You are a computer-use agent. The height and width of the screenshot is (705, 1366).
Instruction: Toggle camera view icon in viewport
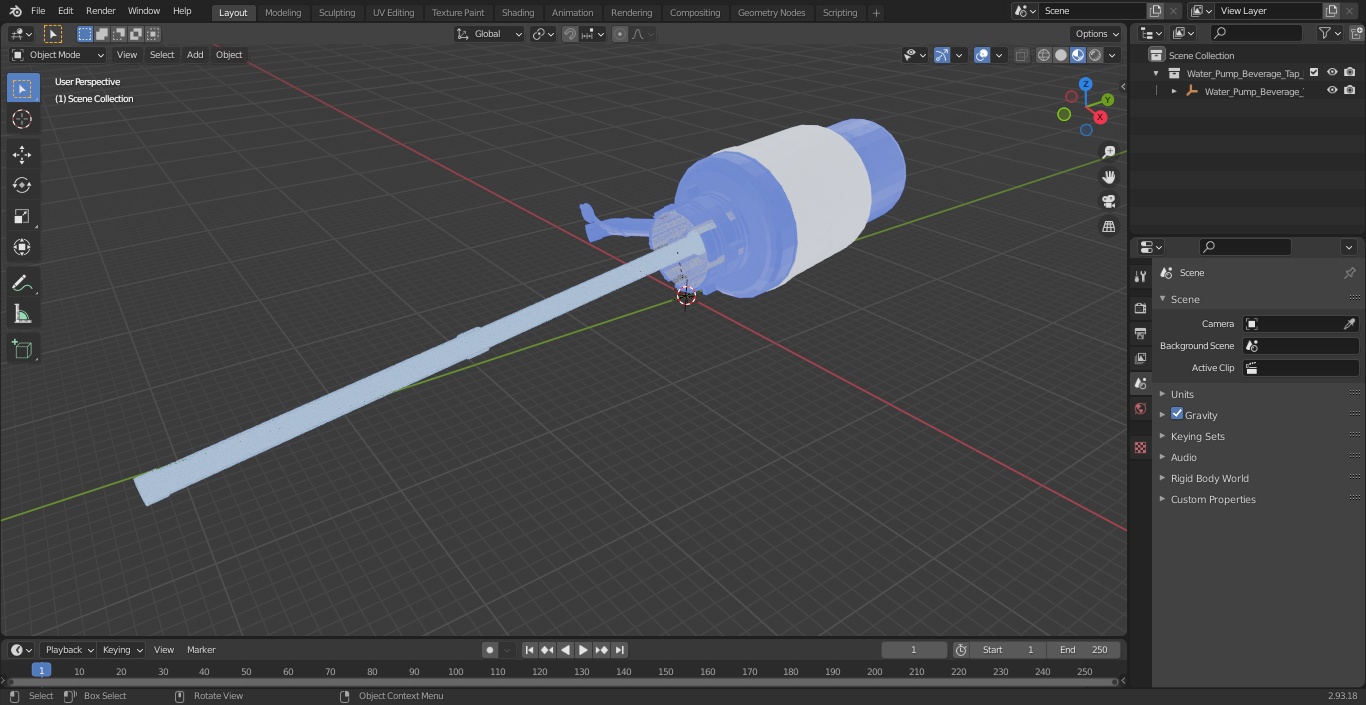1108,201
